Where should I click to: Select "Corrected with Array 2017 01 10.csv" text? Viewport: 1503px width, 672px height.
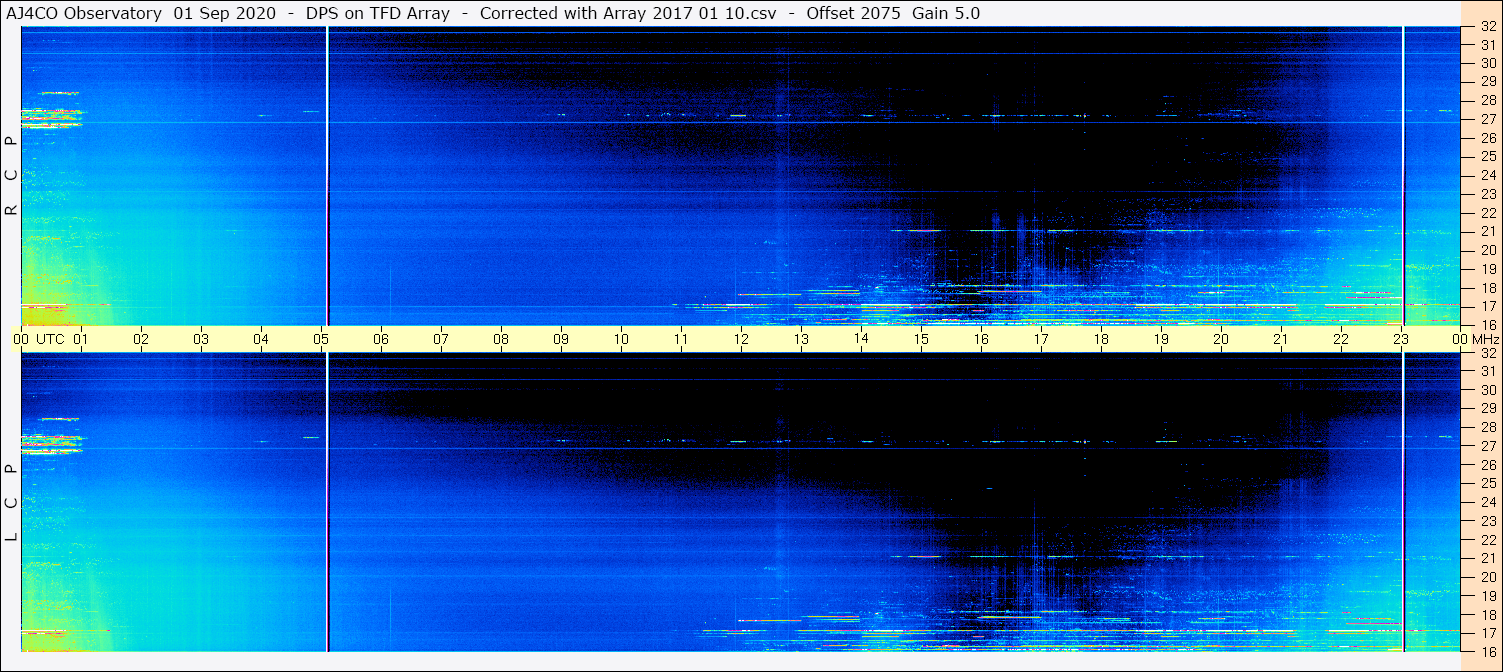(628, 13)
